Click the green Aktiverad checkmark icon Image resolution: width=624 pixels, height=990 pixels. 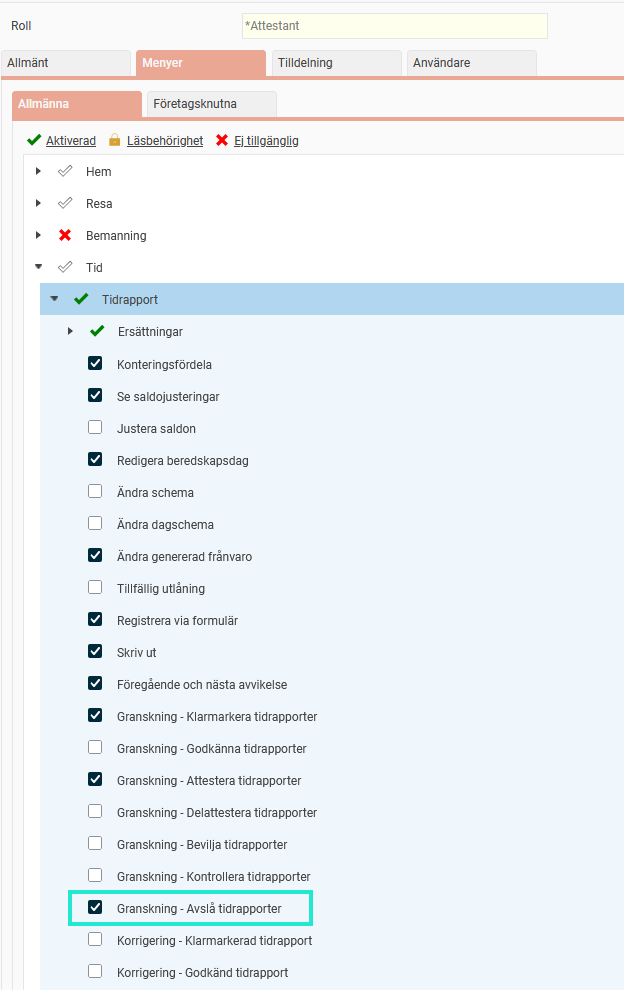pyautogui.click(x=34, y=141)
